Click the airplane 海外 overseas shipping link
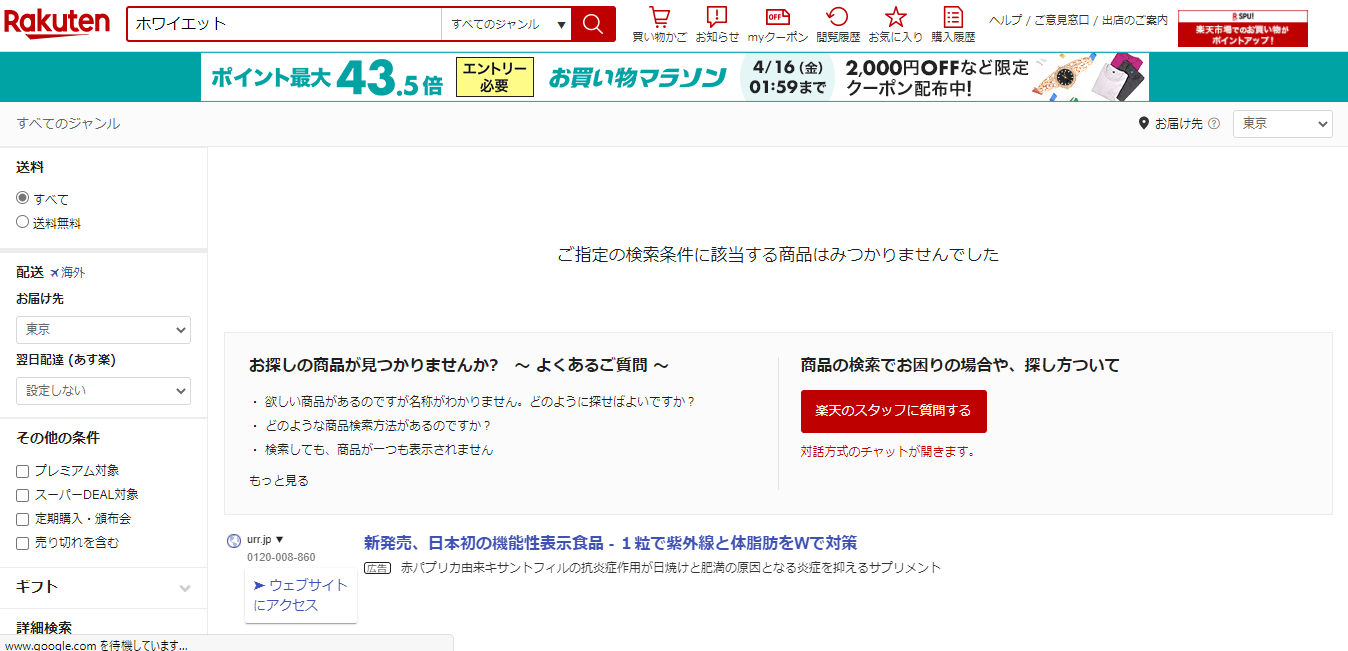Image resolution: width=1348 pixels, height=651 pixels. (68, 272)
